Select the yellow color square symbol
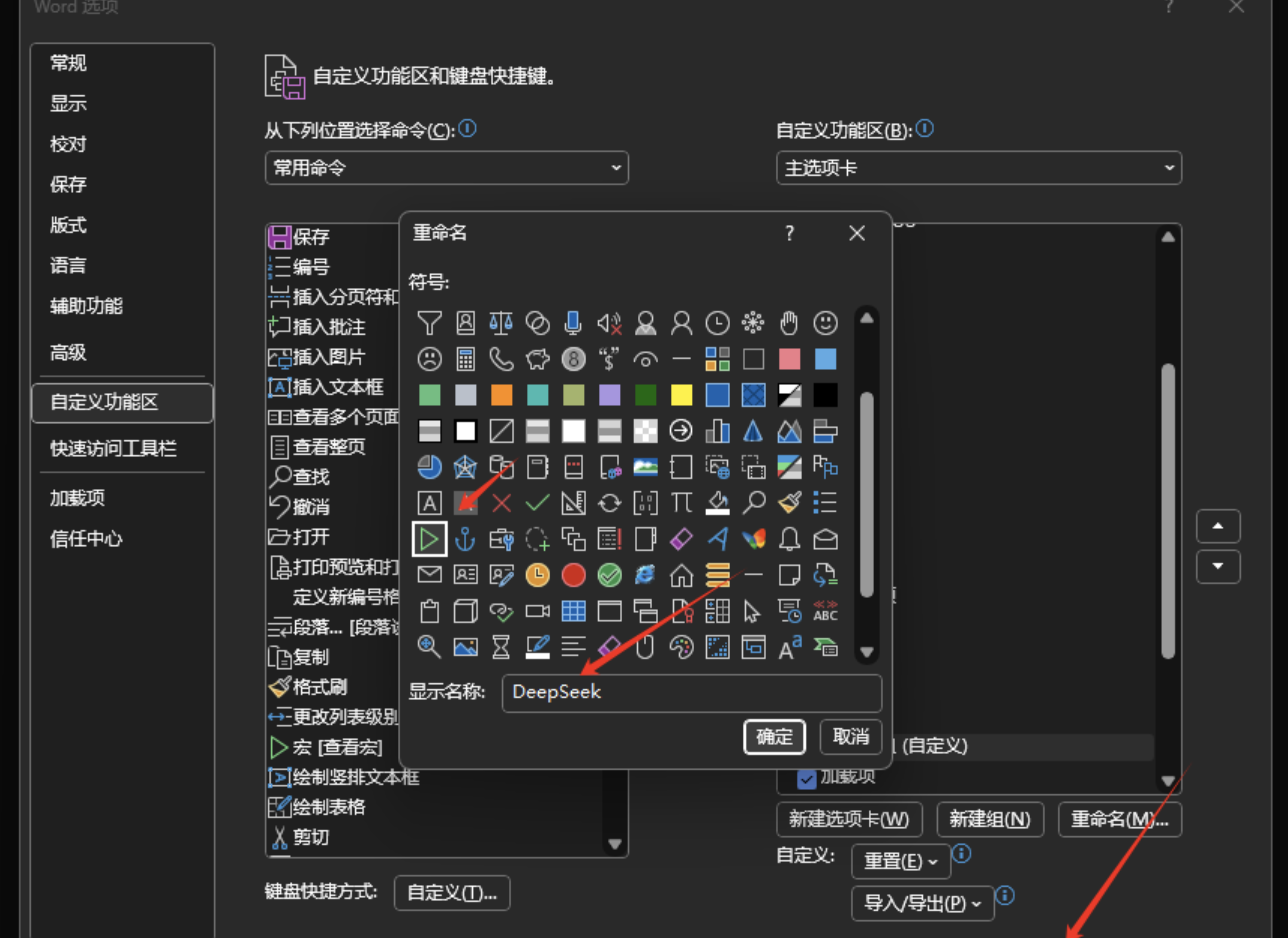Screen dimensions: 1288x938 (x=681, y=394)
